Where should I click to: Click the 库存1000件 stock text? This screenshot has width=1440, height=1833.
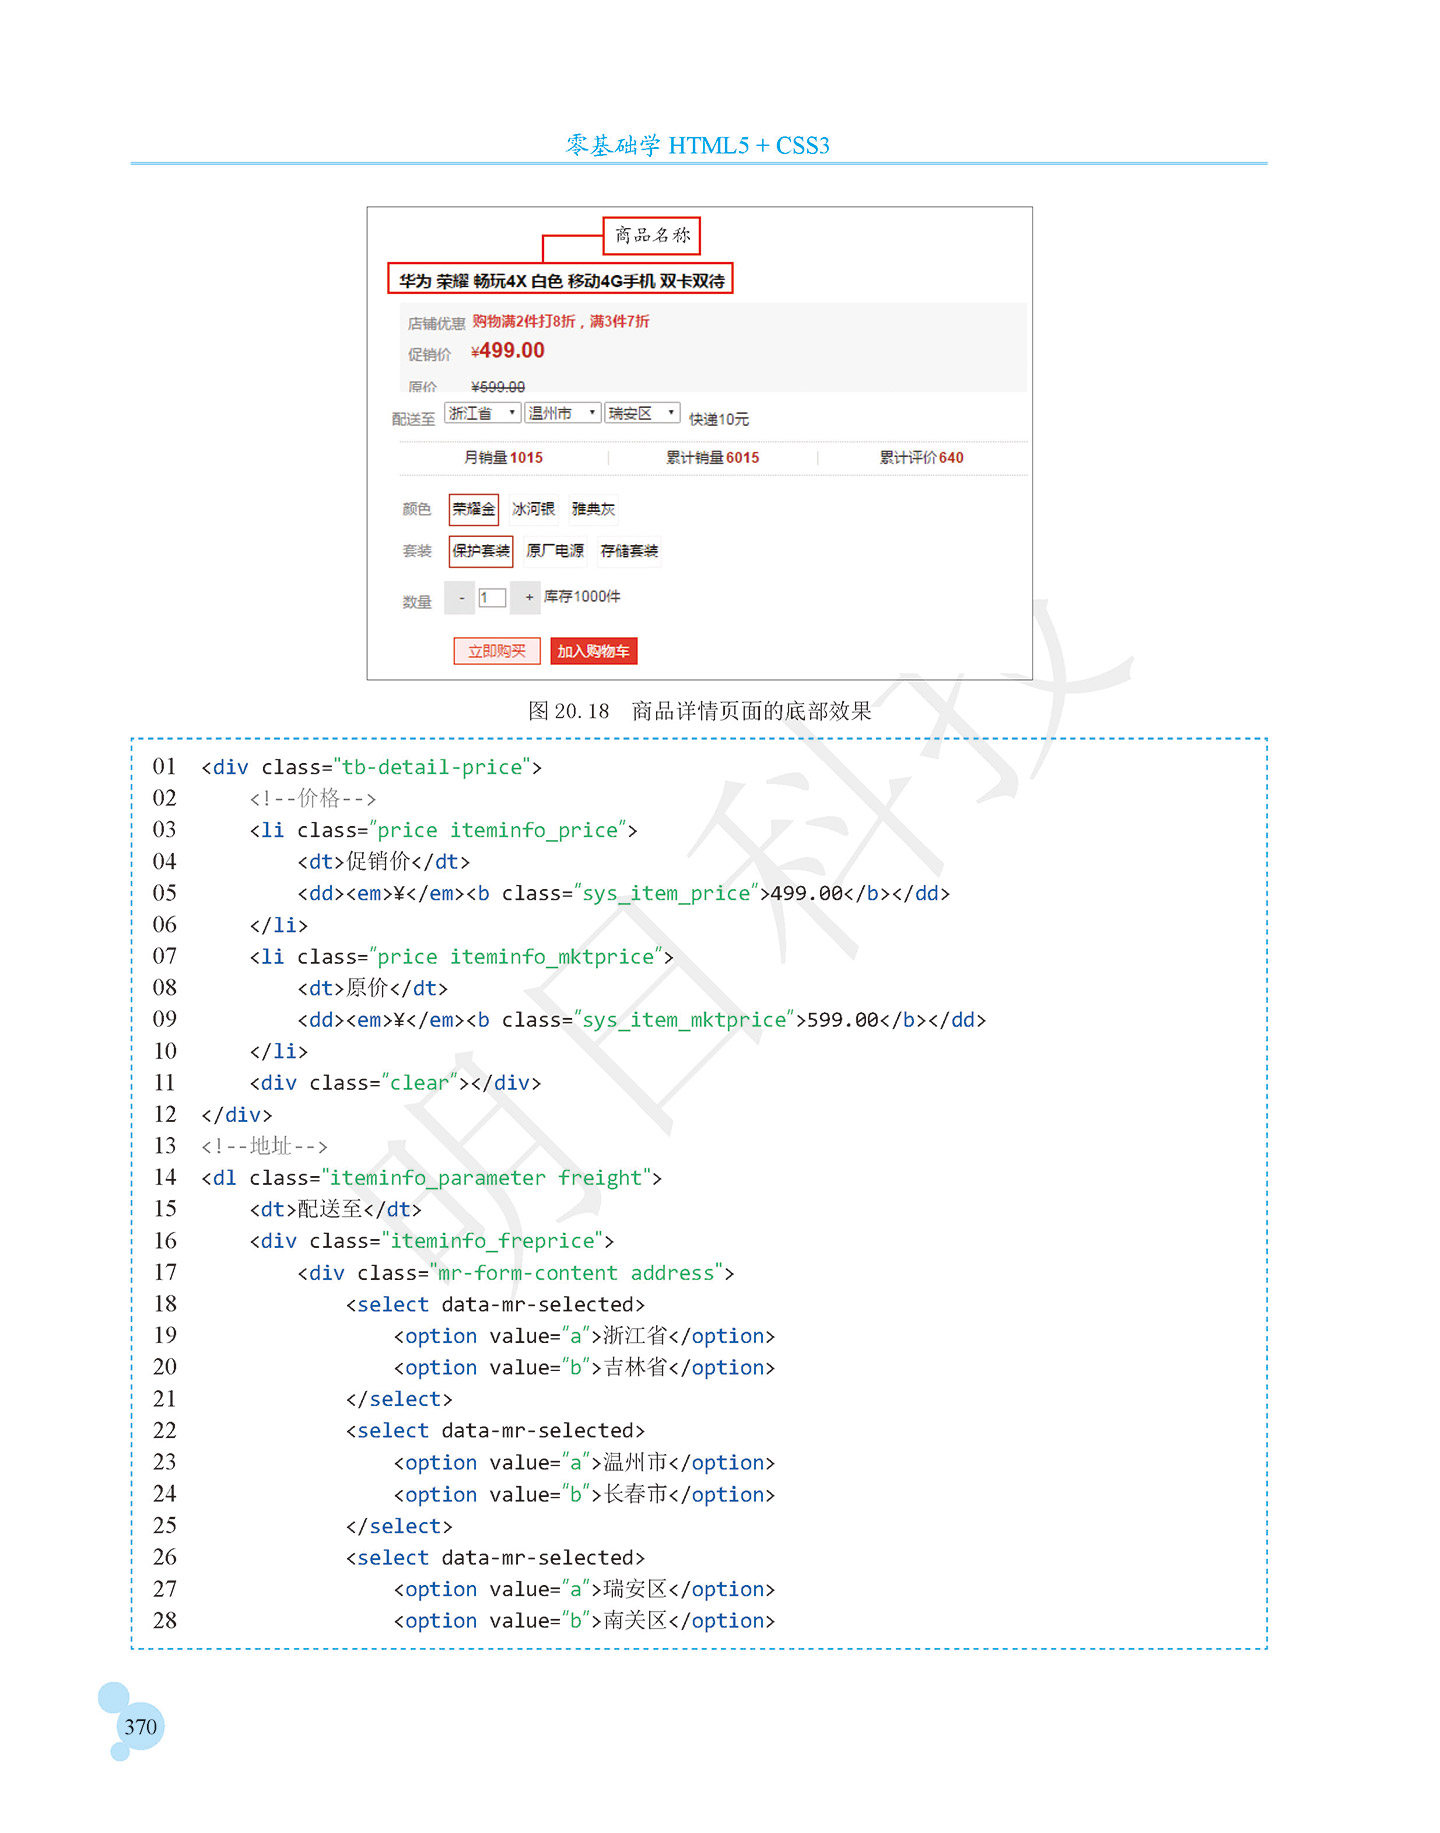[582, 597]
